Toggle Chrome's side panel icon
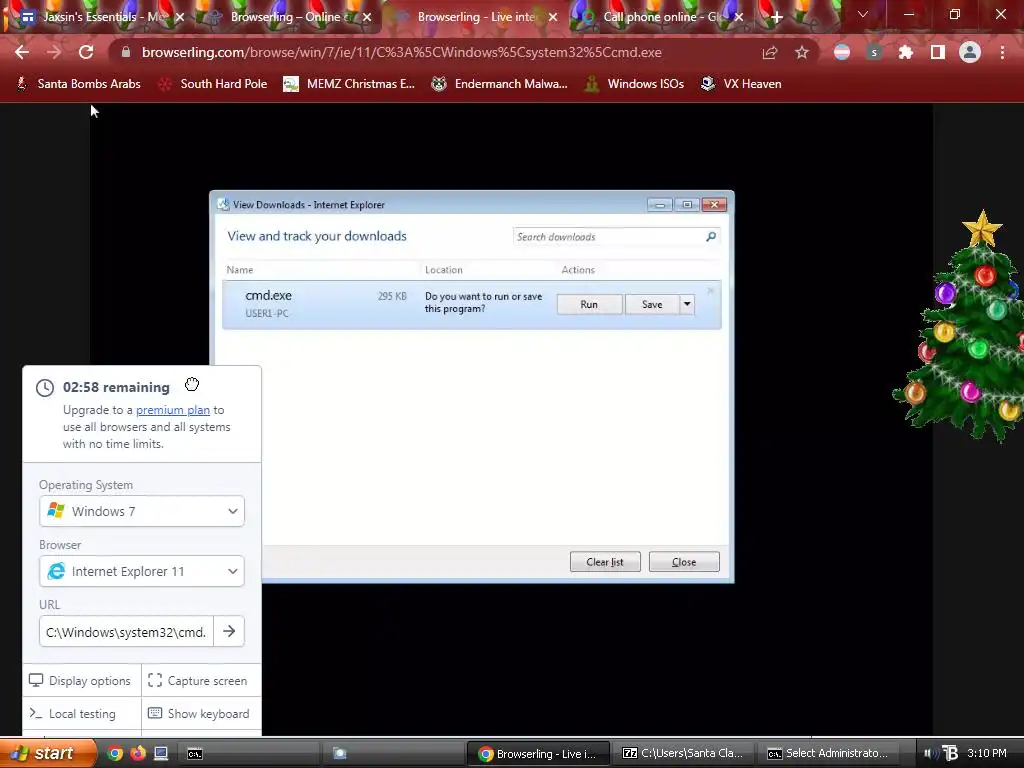 (938, 52)
